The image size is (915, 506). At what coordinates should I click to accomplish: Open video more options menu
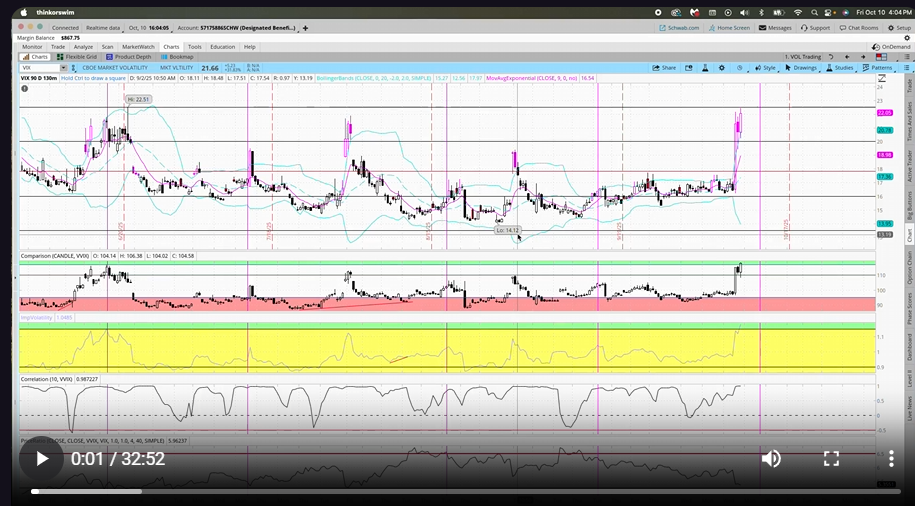tap(889, 459)
